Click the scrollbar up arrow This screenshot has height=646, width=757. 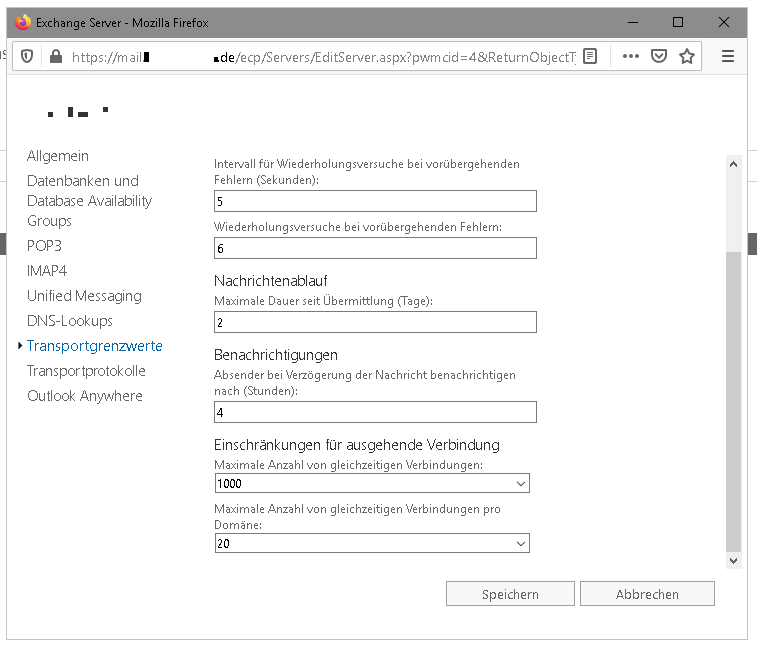(x=733, y=164)
